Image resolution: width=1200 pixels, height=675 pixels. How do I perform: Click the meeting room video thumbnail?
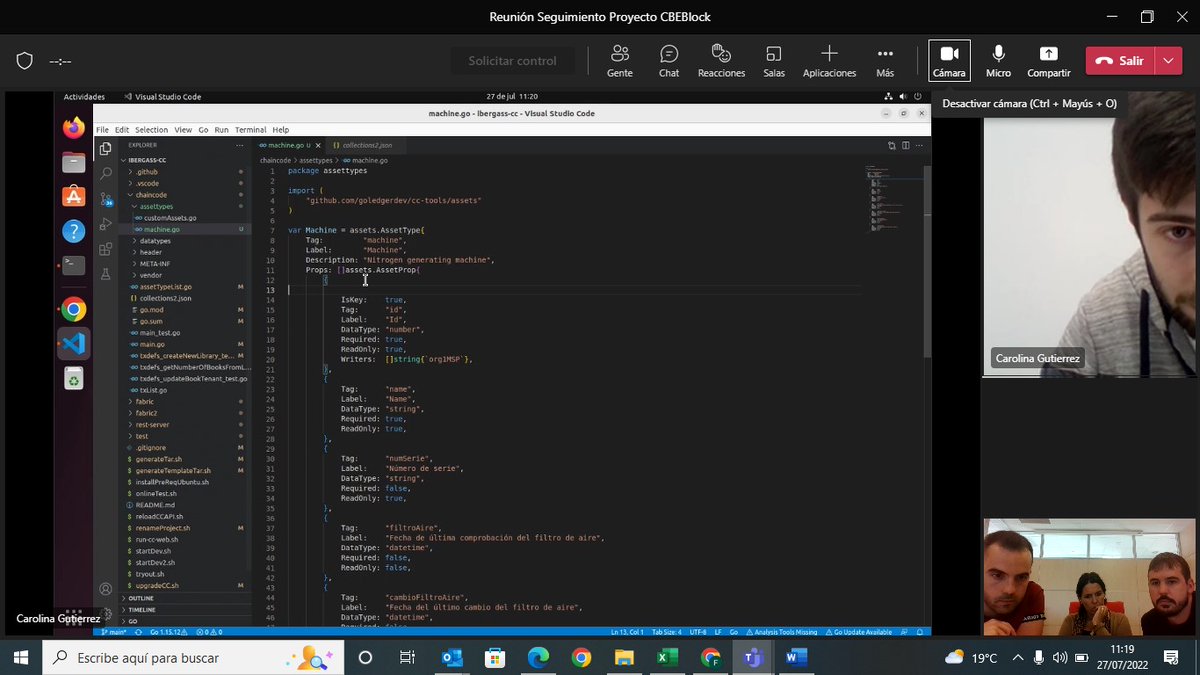[x=1089, y=577]
